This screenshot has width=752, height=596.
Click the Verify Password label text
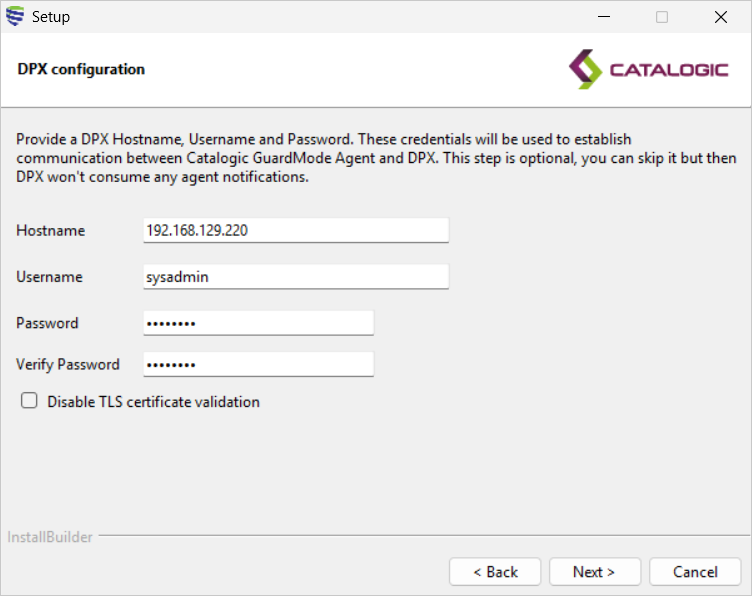tap(67, 364)
